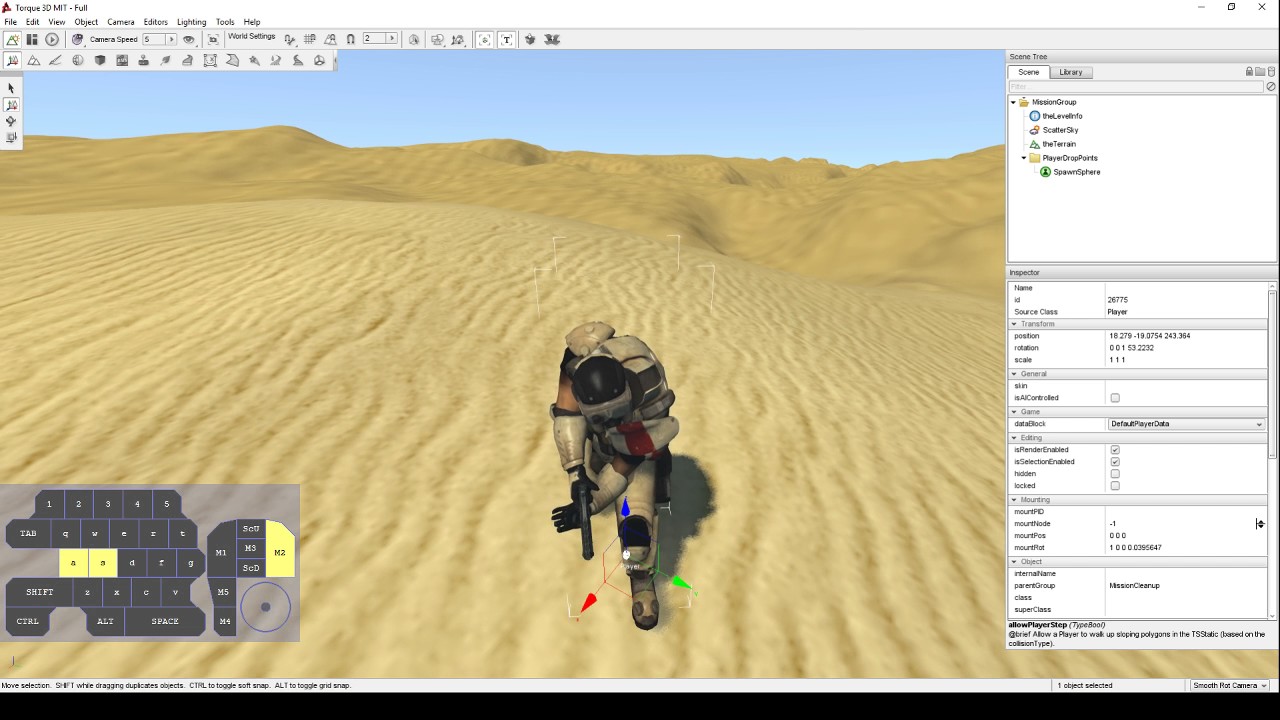Lock selection in Scene Tree
Screen dimensions: 1280x720
(x=1249, y=72)
